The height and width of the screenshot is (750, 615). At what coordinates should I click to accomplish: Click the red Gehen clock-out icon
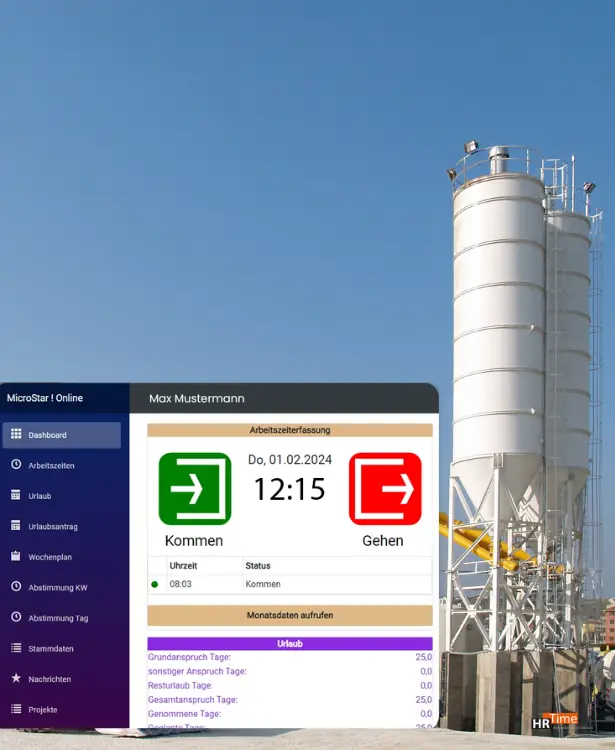click(x=385, y=489)
